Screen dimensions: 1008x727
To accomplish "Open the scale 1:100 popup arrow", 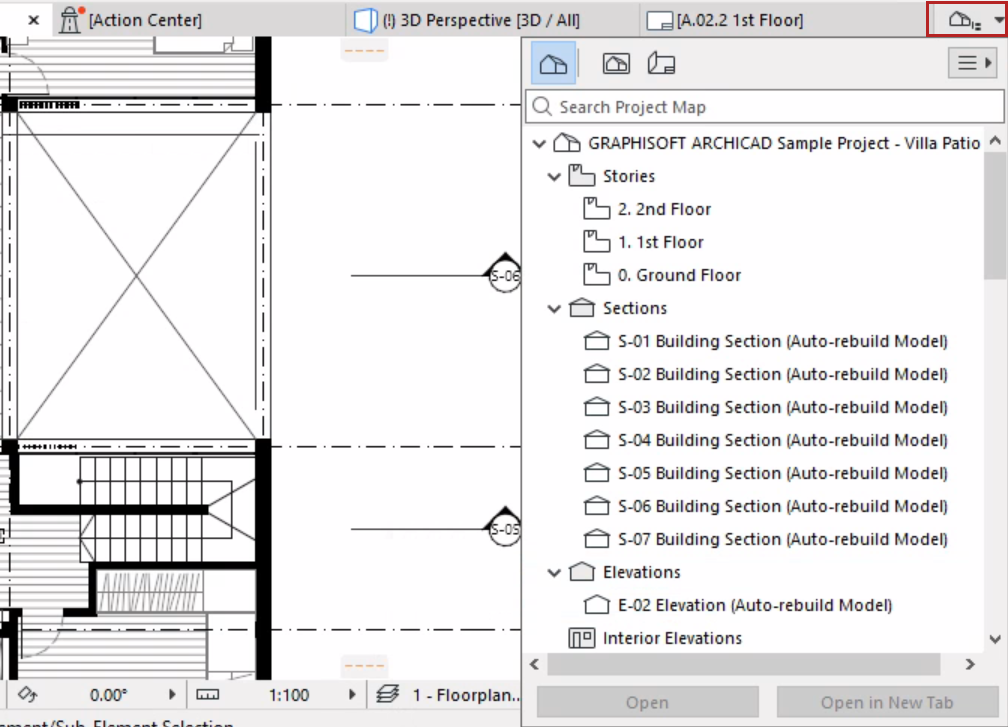I will (352, 694).
